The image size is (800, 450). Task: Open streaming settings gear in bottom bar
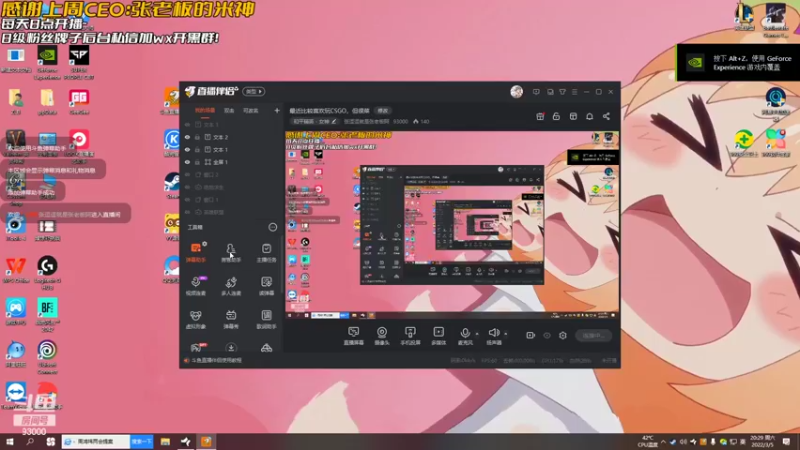point(563,335)
